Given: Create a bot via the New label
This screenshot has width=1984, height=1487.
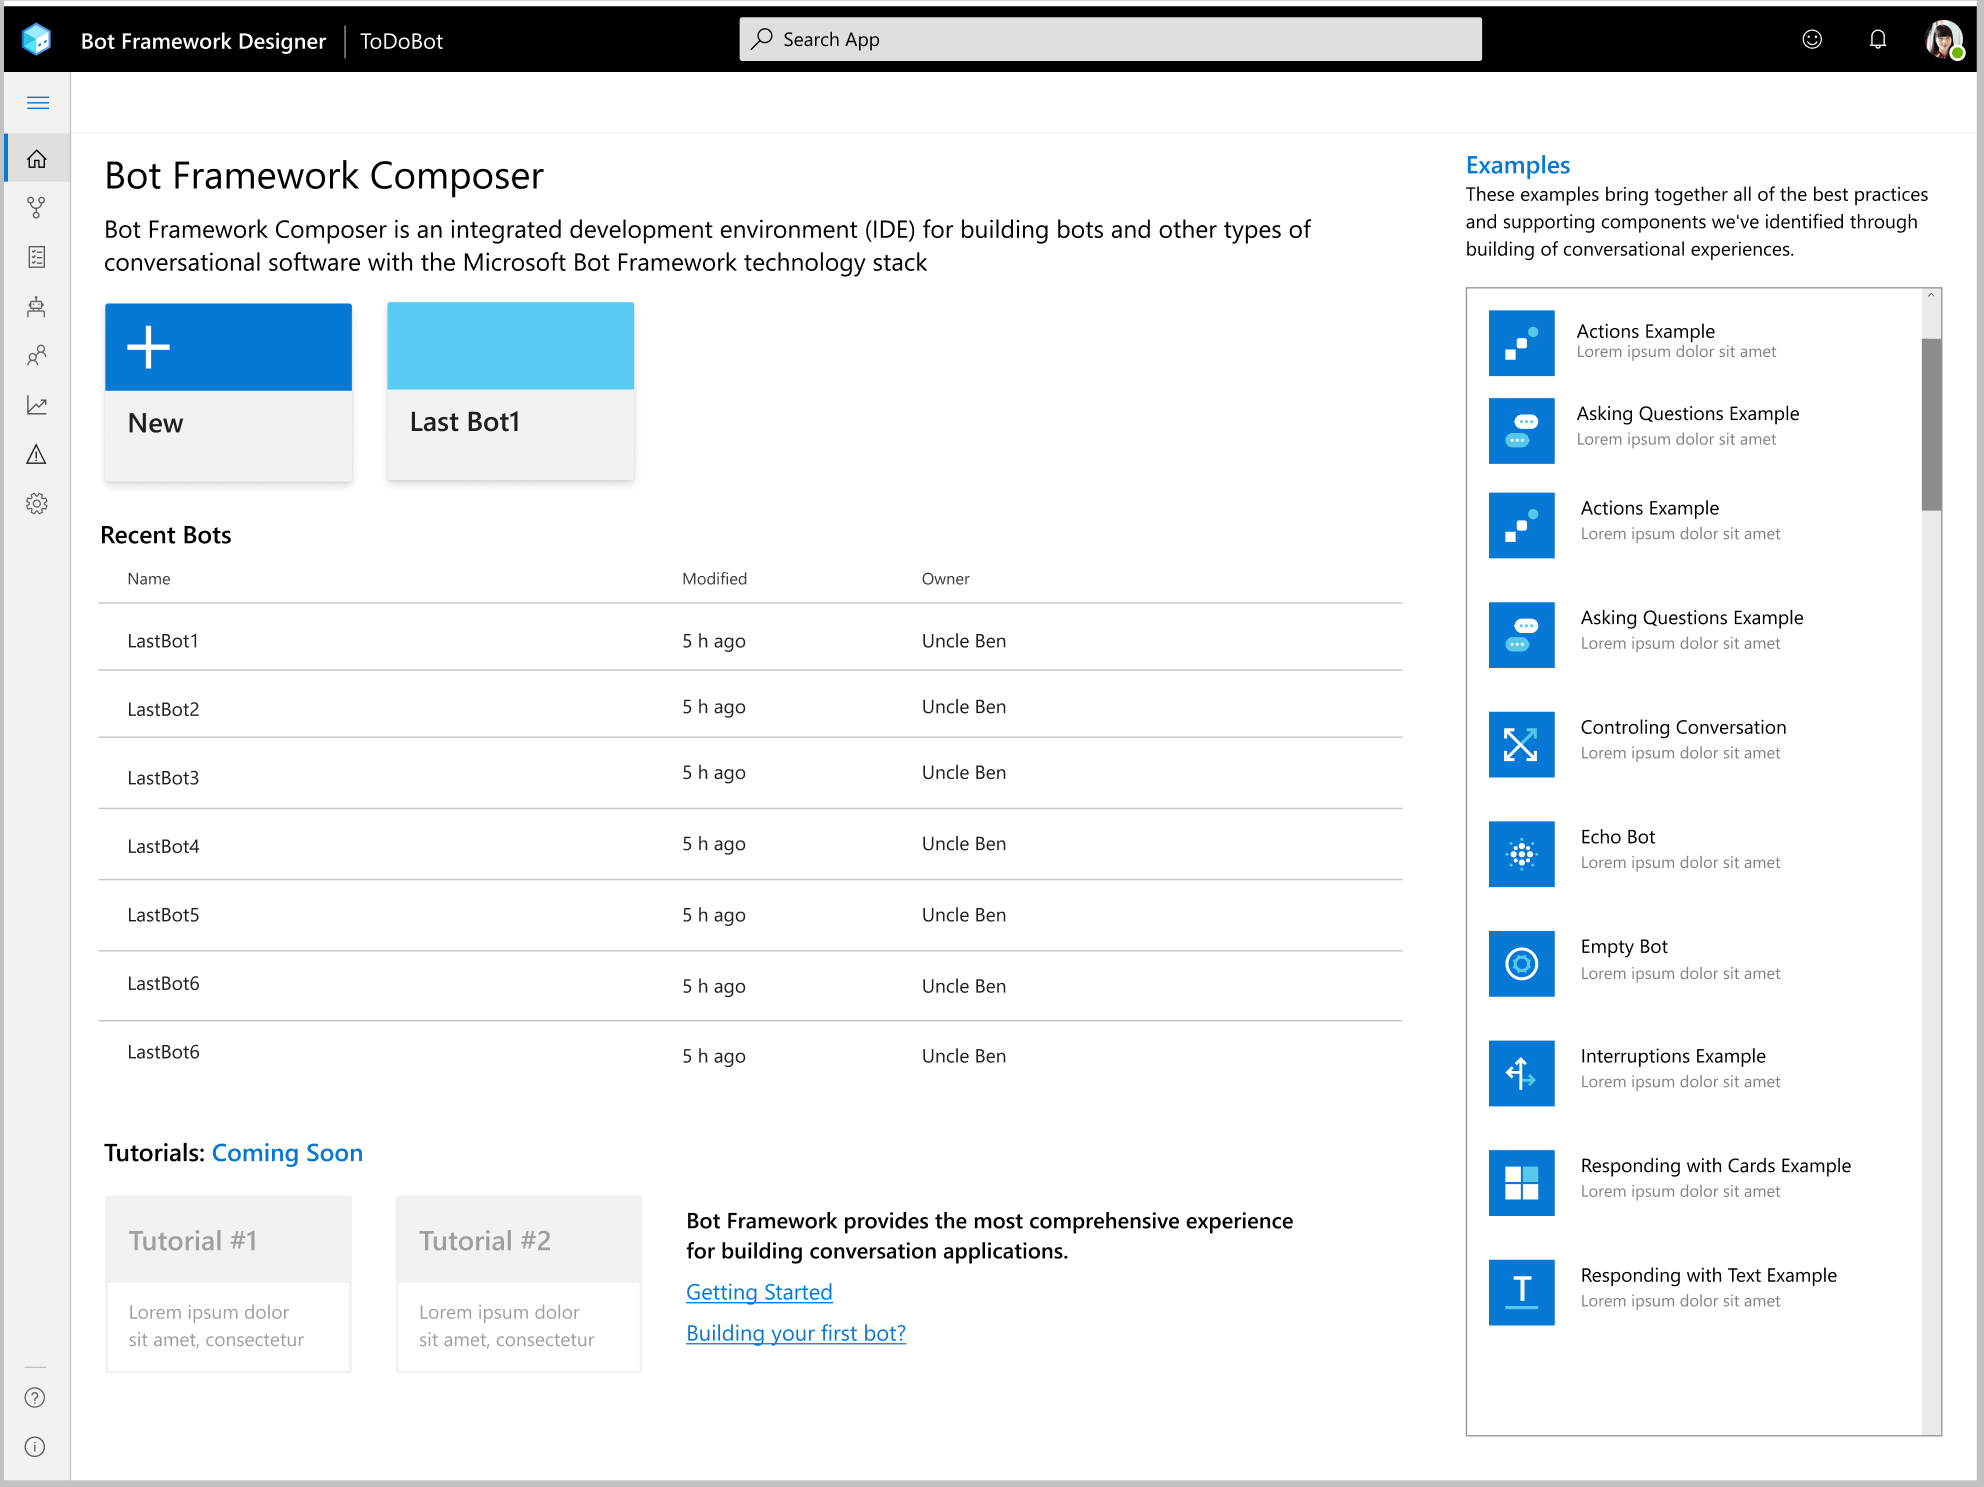Looking at the screenshot, I should pos(155,423).
